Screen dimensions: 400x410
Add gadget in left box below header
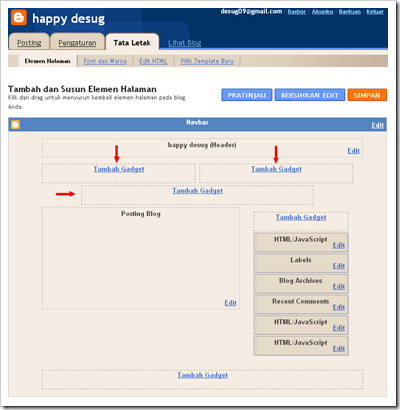(x=119, y=169)
